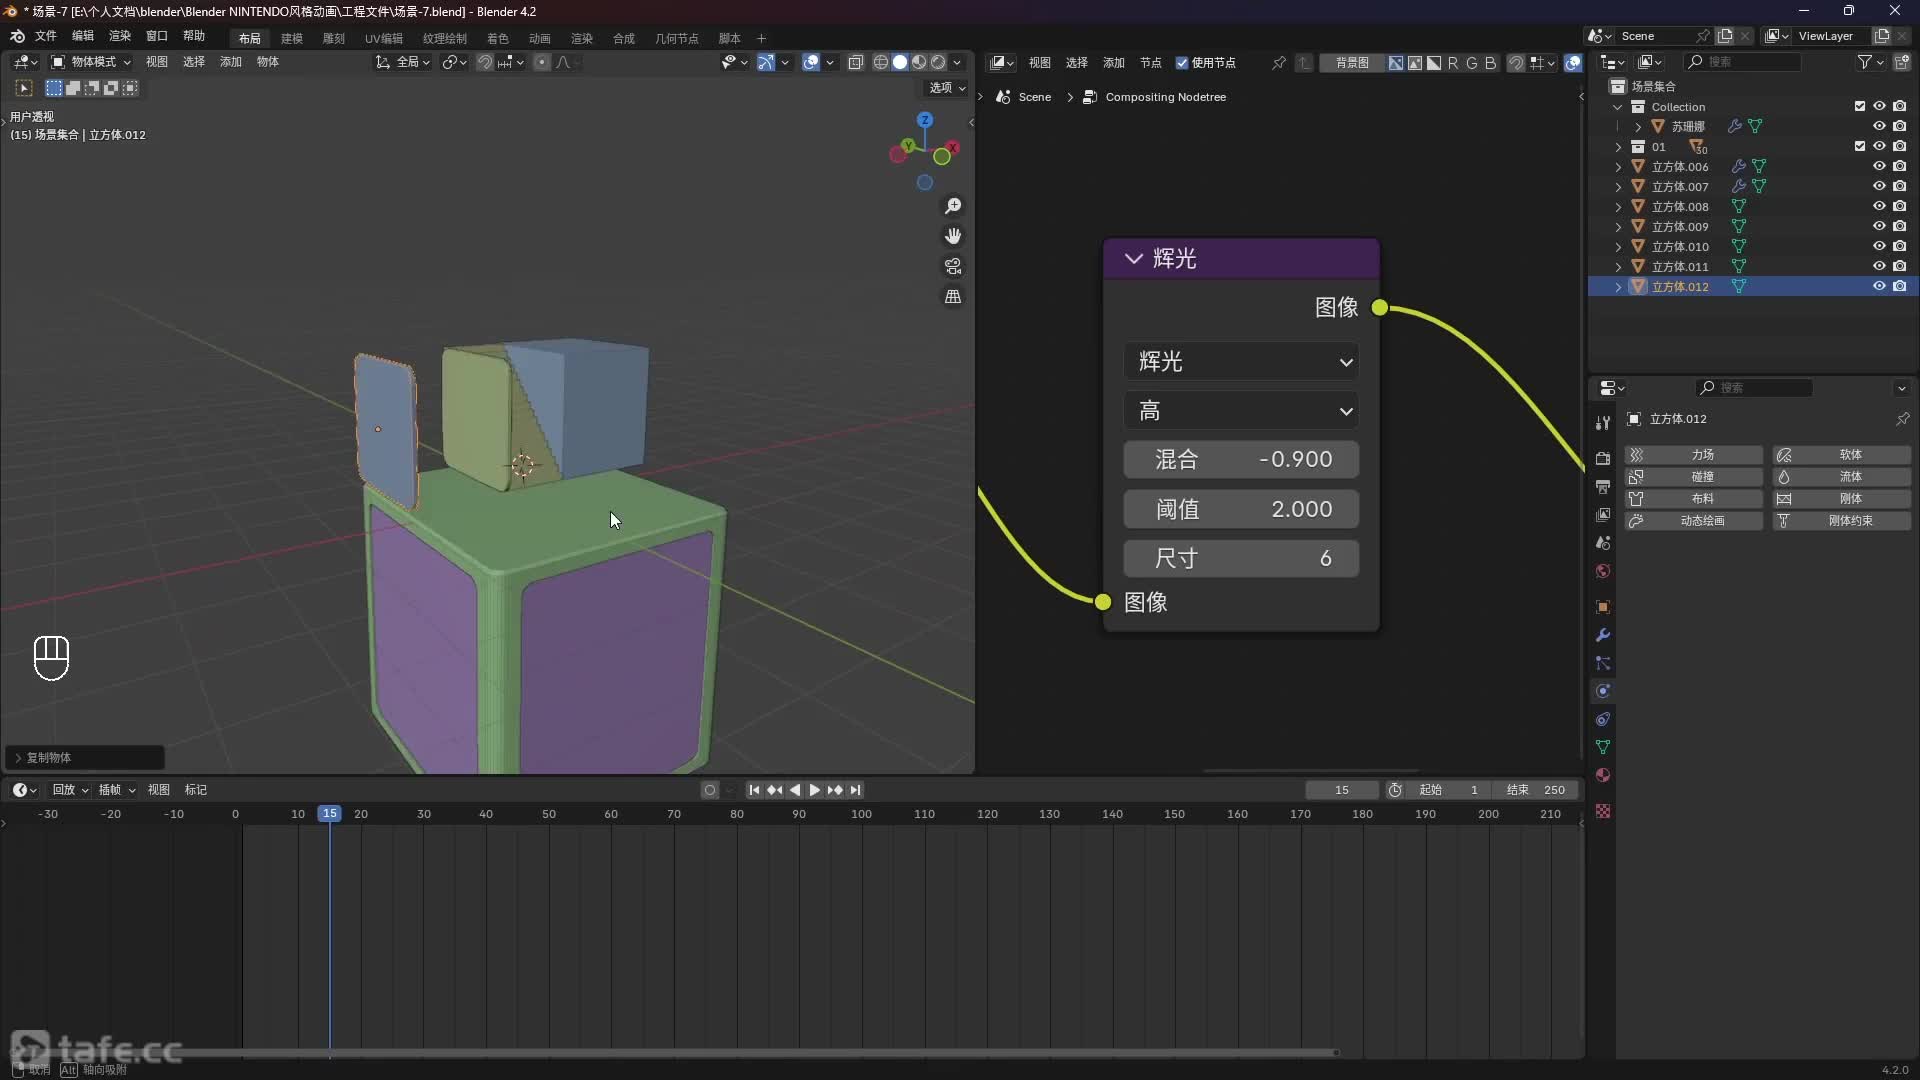Switch orthographic/perspective grid icon in viewport
The height and width of the screenshot is (1080, 1920).
tap(953, 297)
